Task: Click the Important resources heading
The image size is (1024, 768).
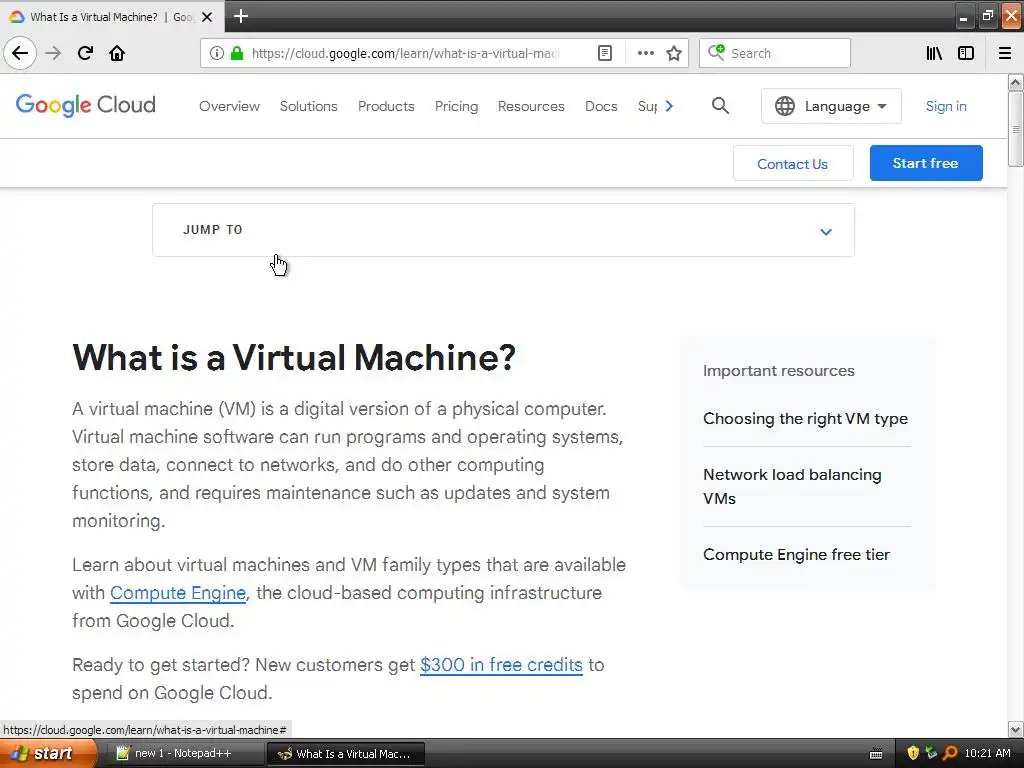Action: click(778, 370)
